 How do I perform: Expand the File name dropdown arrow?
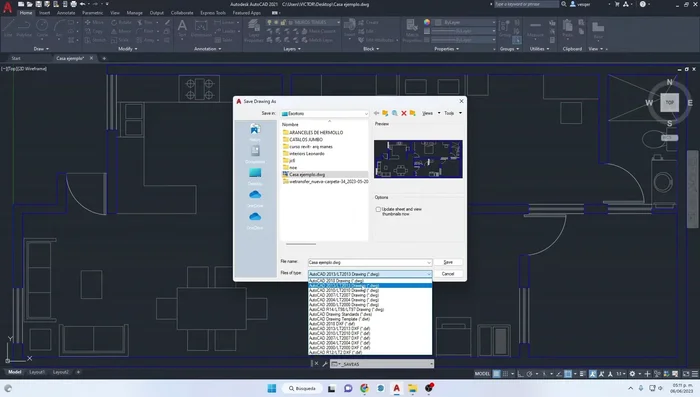click(x=429, y=263)
